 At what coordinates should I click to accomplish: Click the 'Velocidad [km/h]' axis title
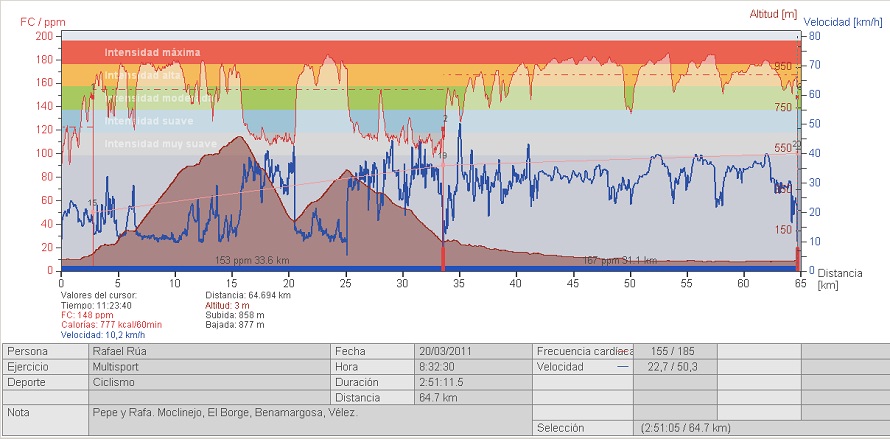[x=842, y=22]
